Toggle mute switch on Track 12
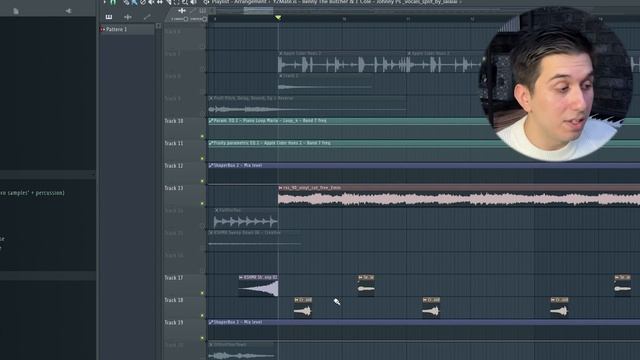This screenshot has width=640, height=360. point(202,181)
